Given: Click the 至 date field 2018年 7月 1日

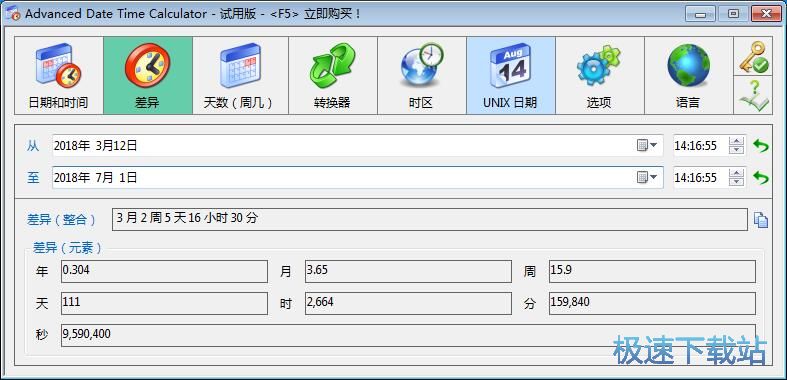Looking at the screenshot, I should click(x=357, y=177).
